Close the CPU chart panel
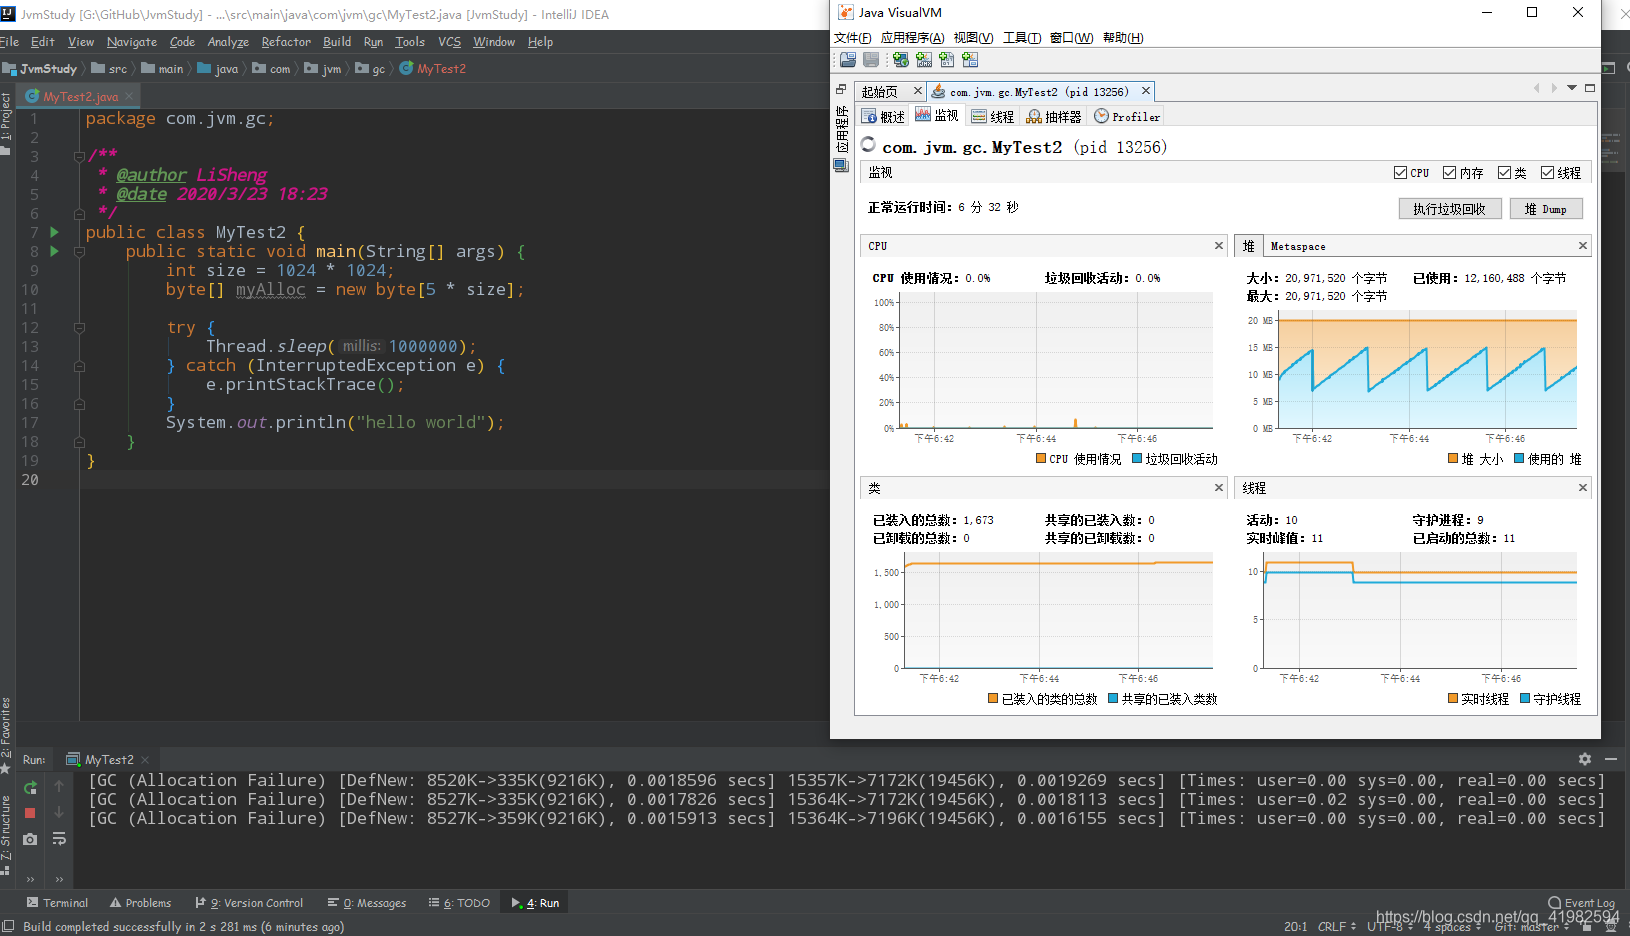Viewport: 1630px width, 936px height. 1219,246
